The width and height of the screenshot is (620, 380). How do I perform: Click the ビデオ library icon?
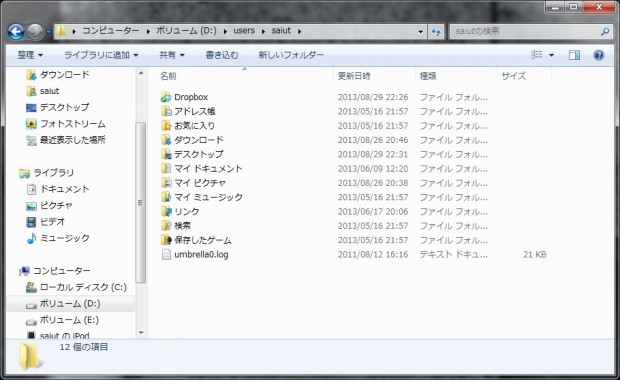tap(31, 222)
